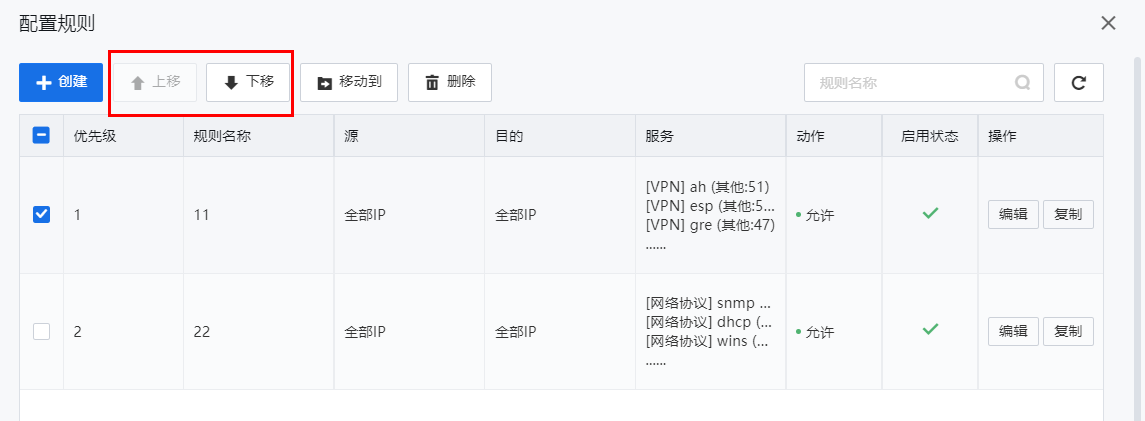Toggle enabled status checkmark of rule 22

930,329
